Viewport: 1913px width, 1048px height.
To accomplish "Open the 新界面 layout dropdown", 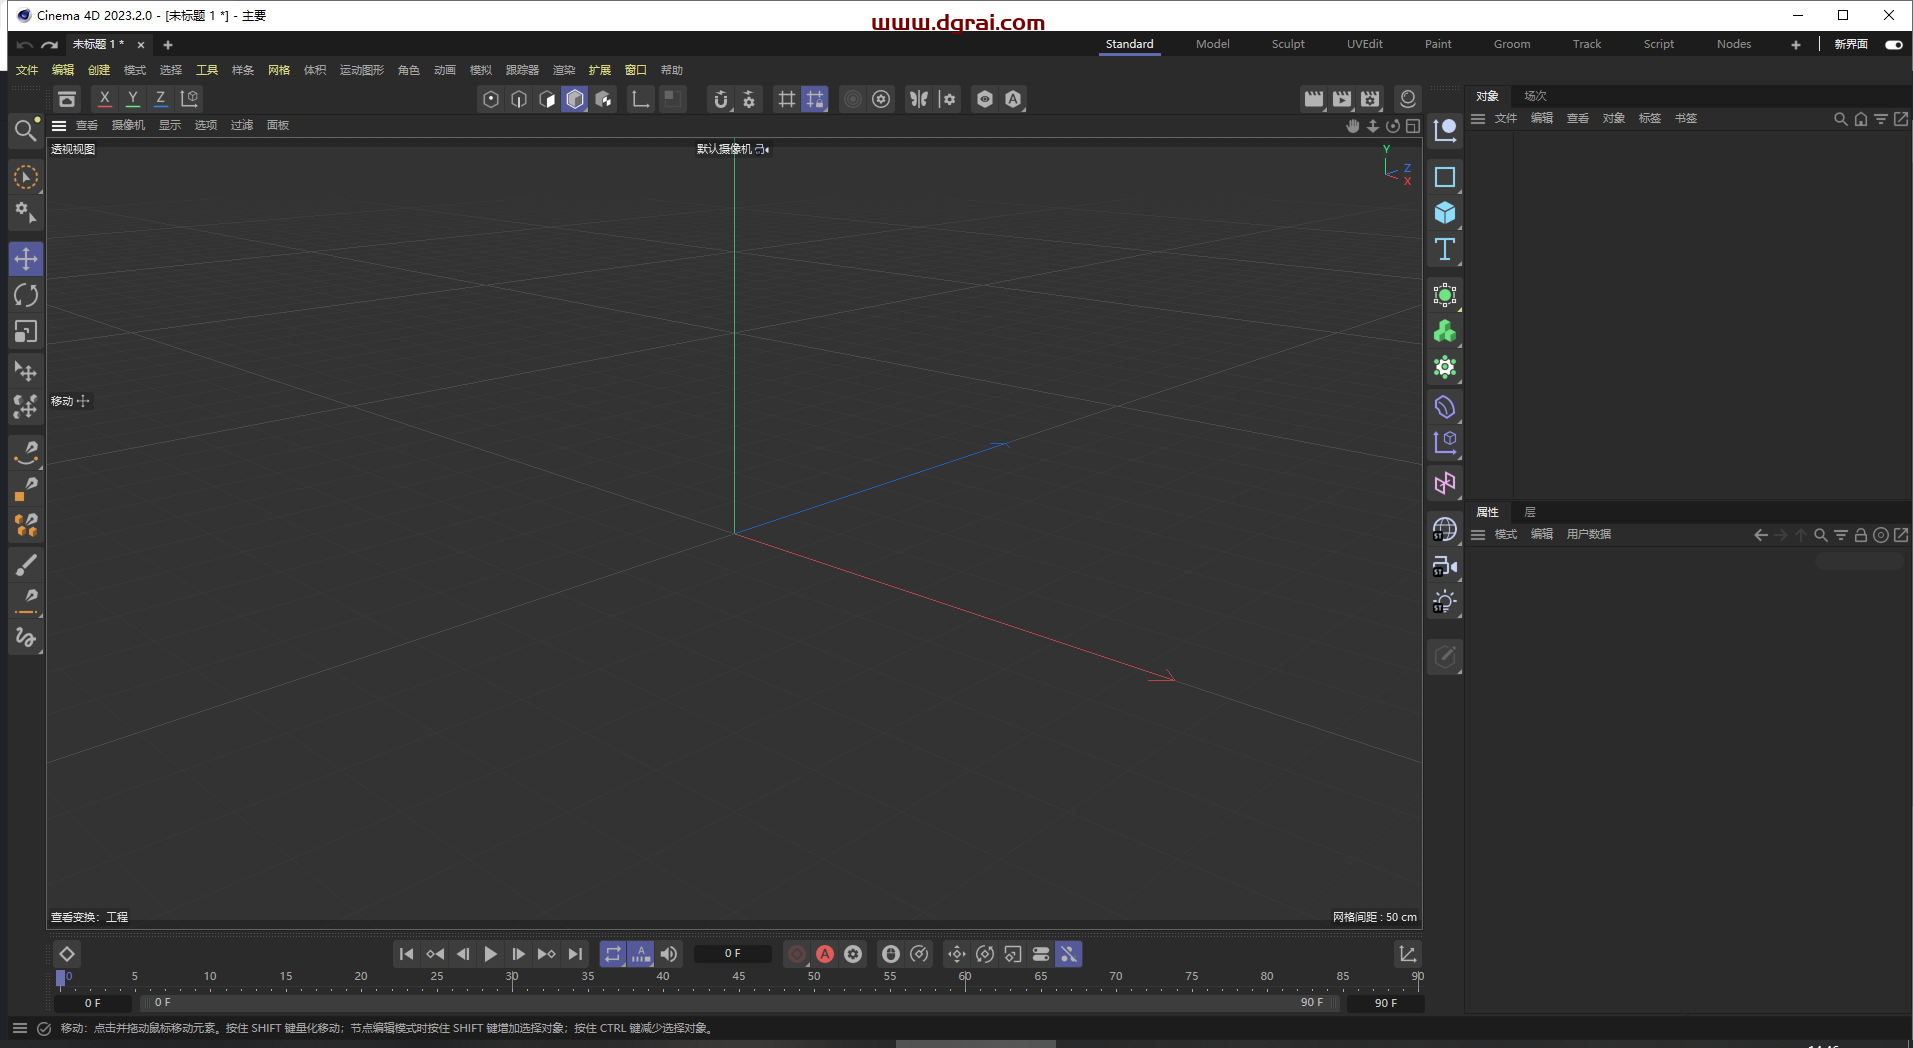I will [1849, 44].
